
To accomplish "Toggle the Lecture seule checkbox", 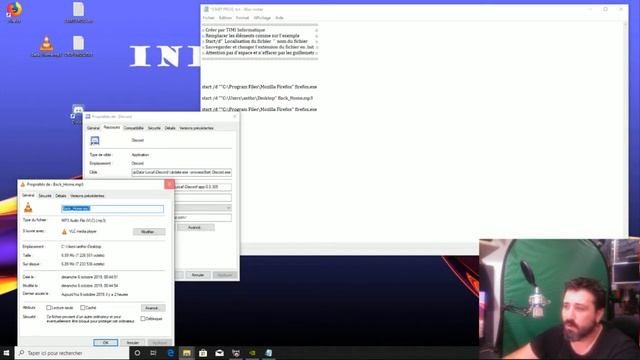I will point(49,307).
